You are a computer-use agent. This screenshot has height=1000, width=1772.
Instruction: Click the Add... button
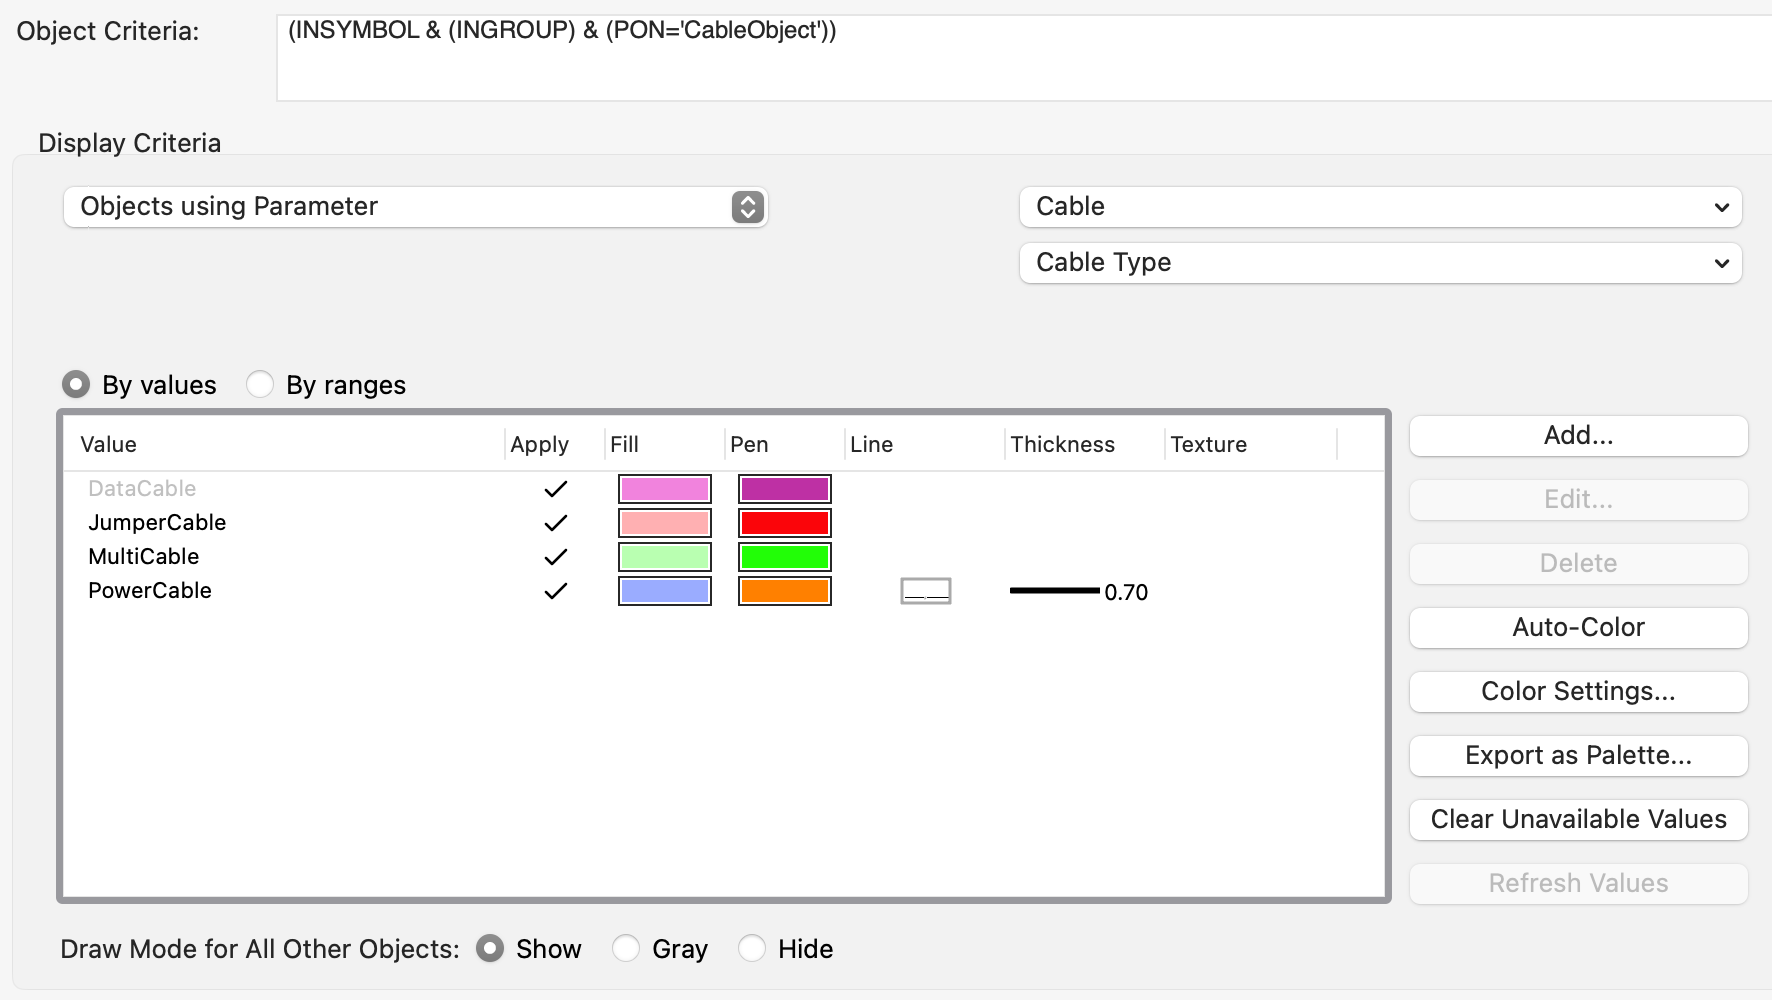pos(1578,436)
